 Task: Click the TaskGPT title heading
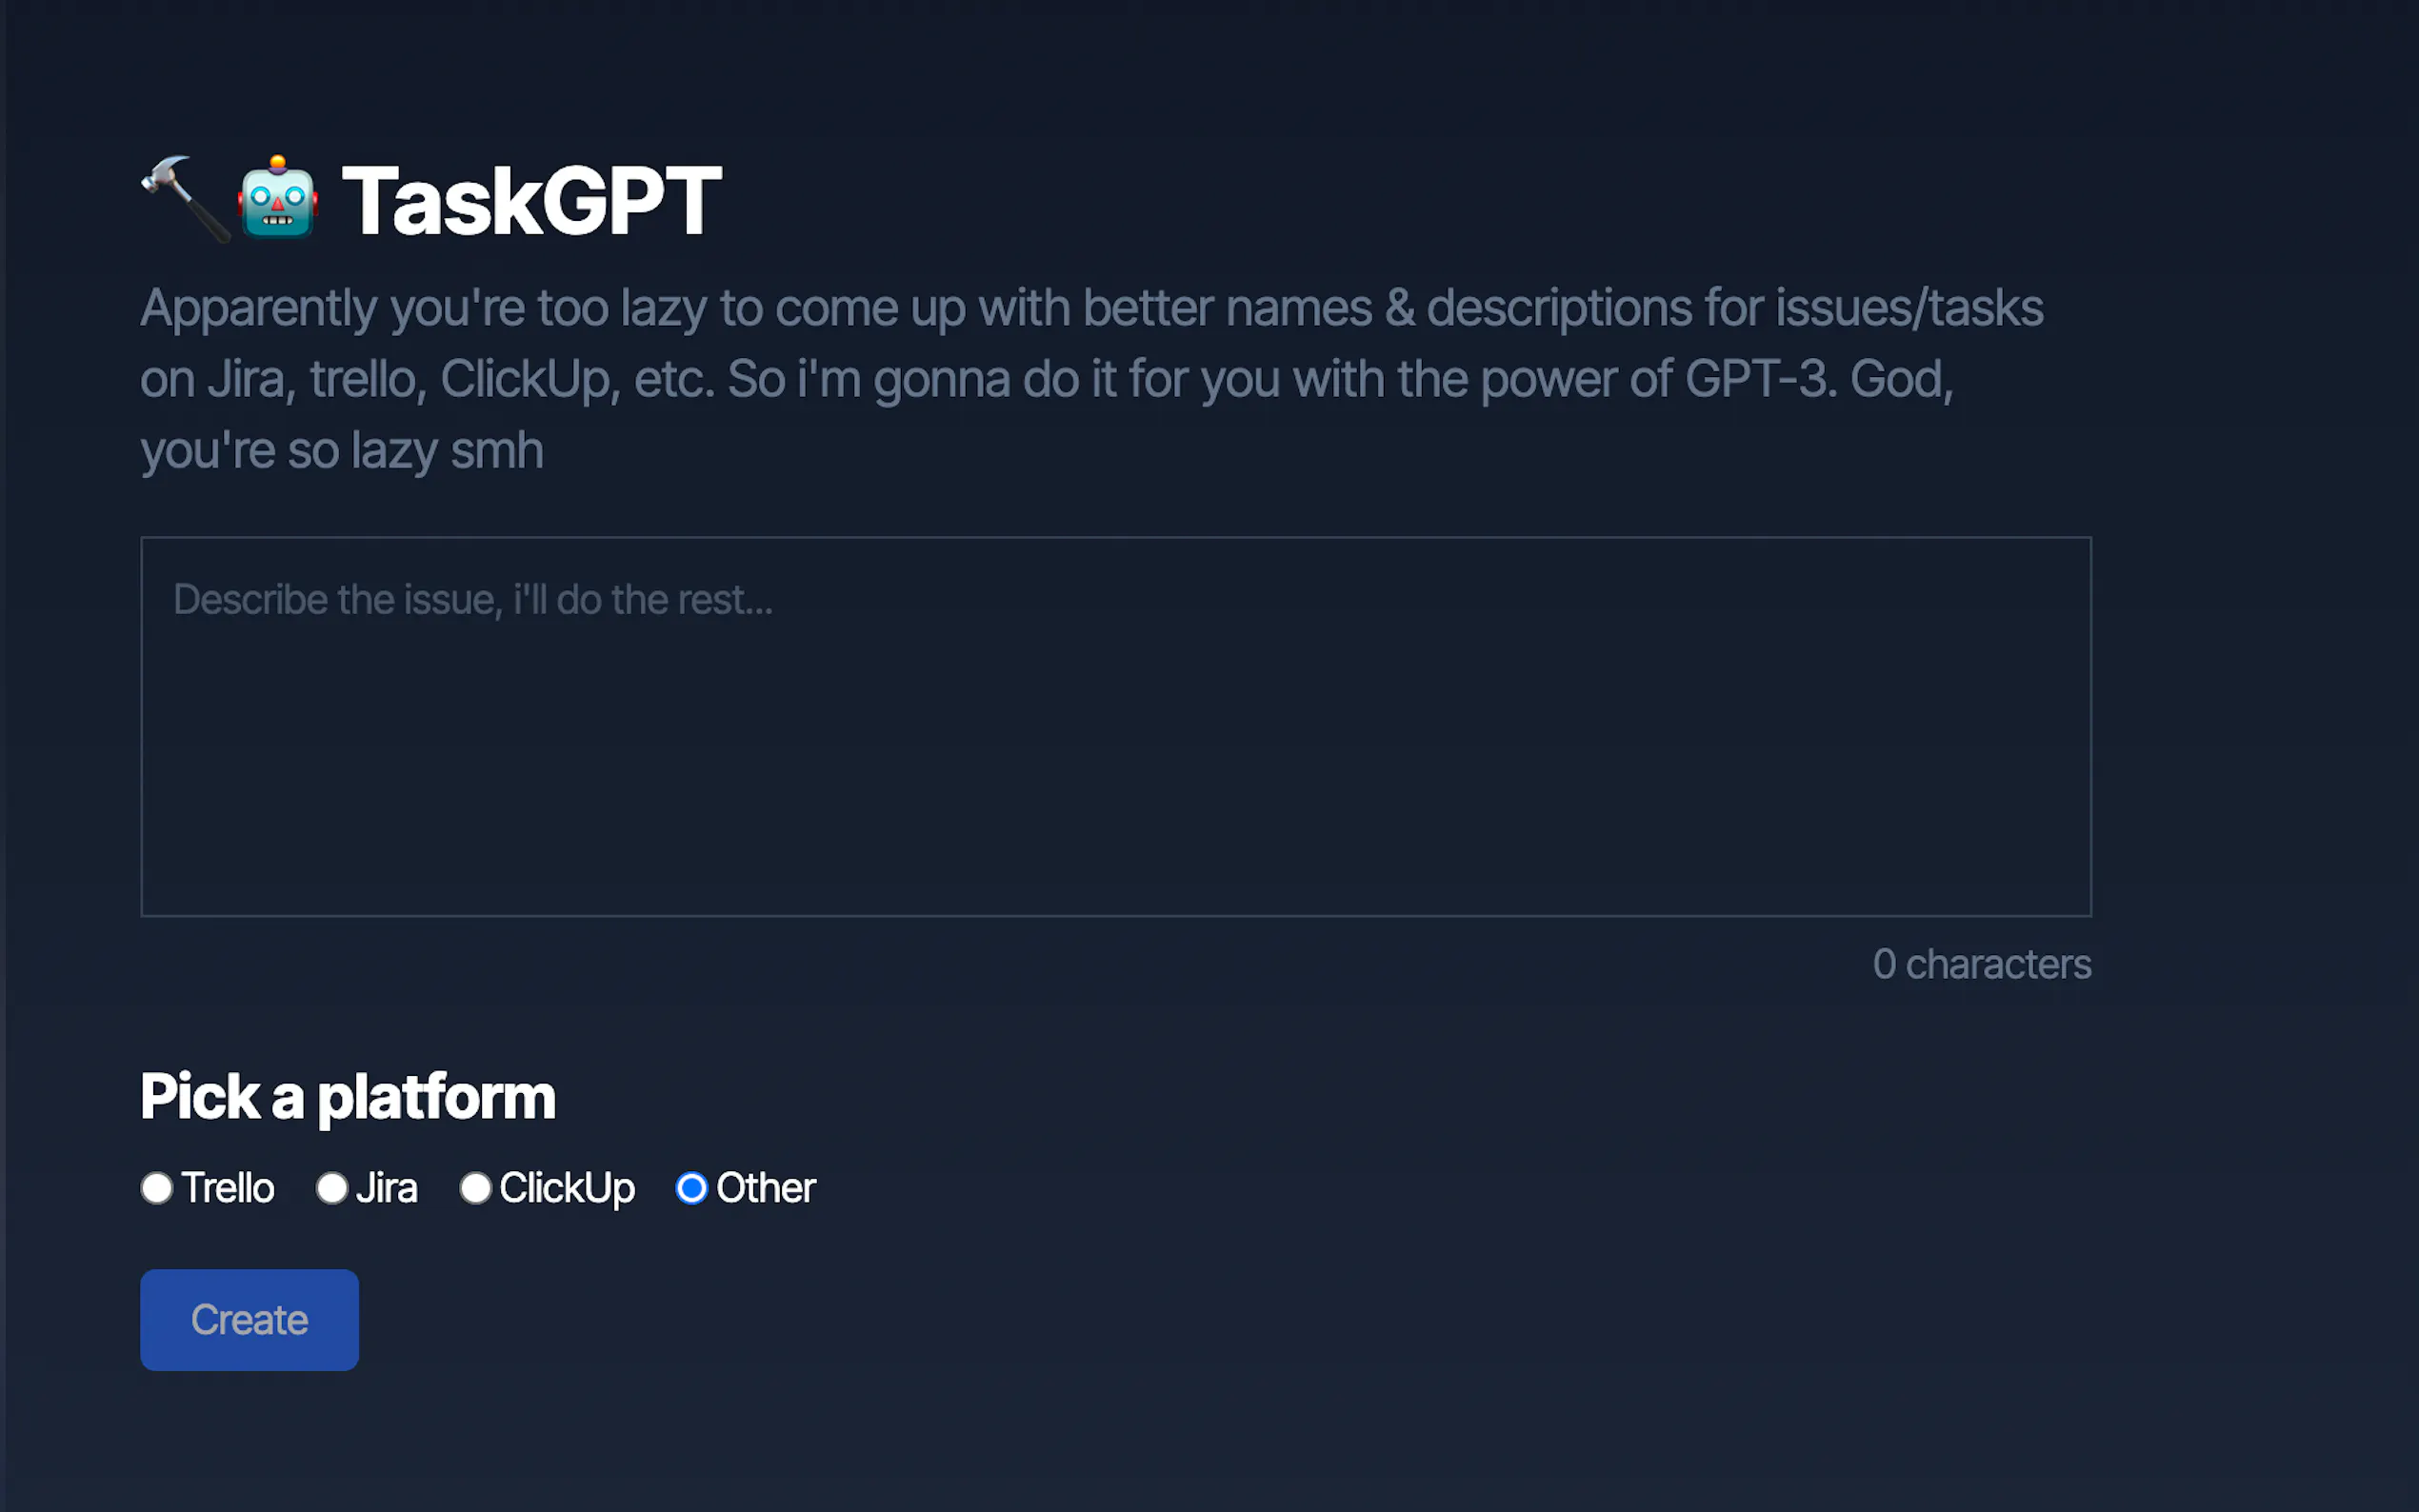[531, 201]
